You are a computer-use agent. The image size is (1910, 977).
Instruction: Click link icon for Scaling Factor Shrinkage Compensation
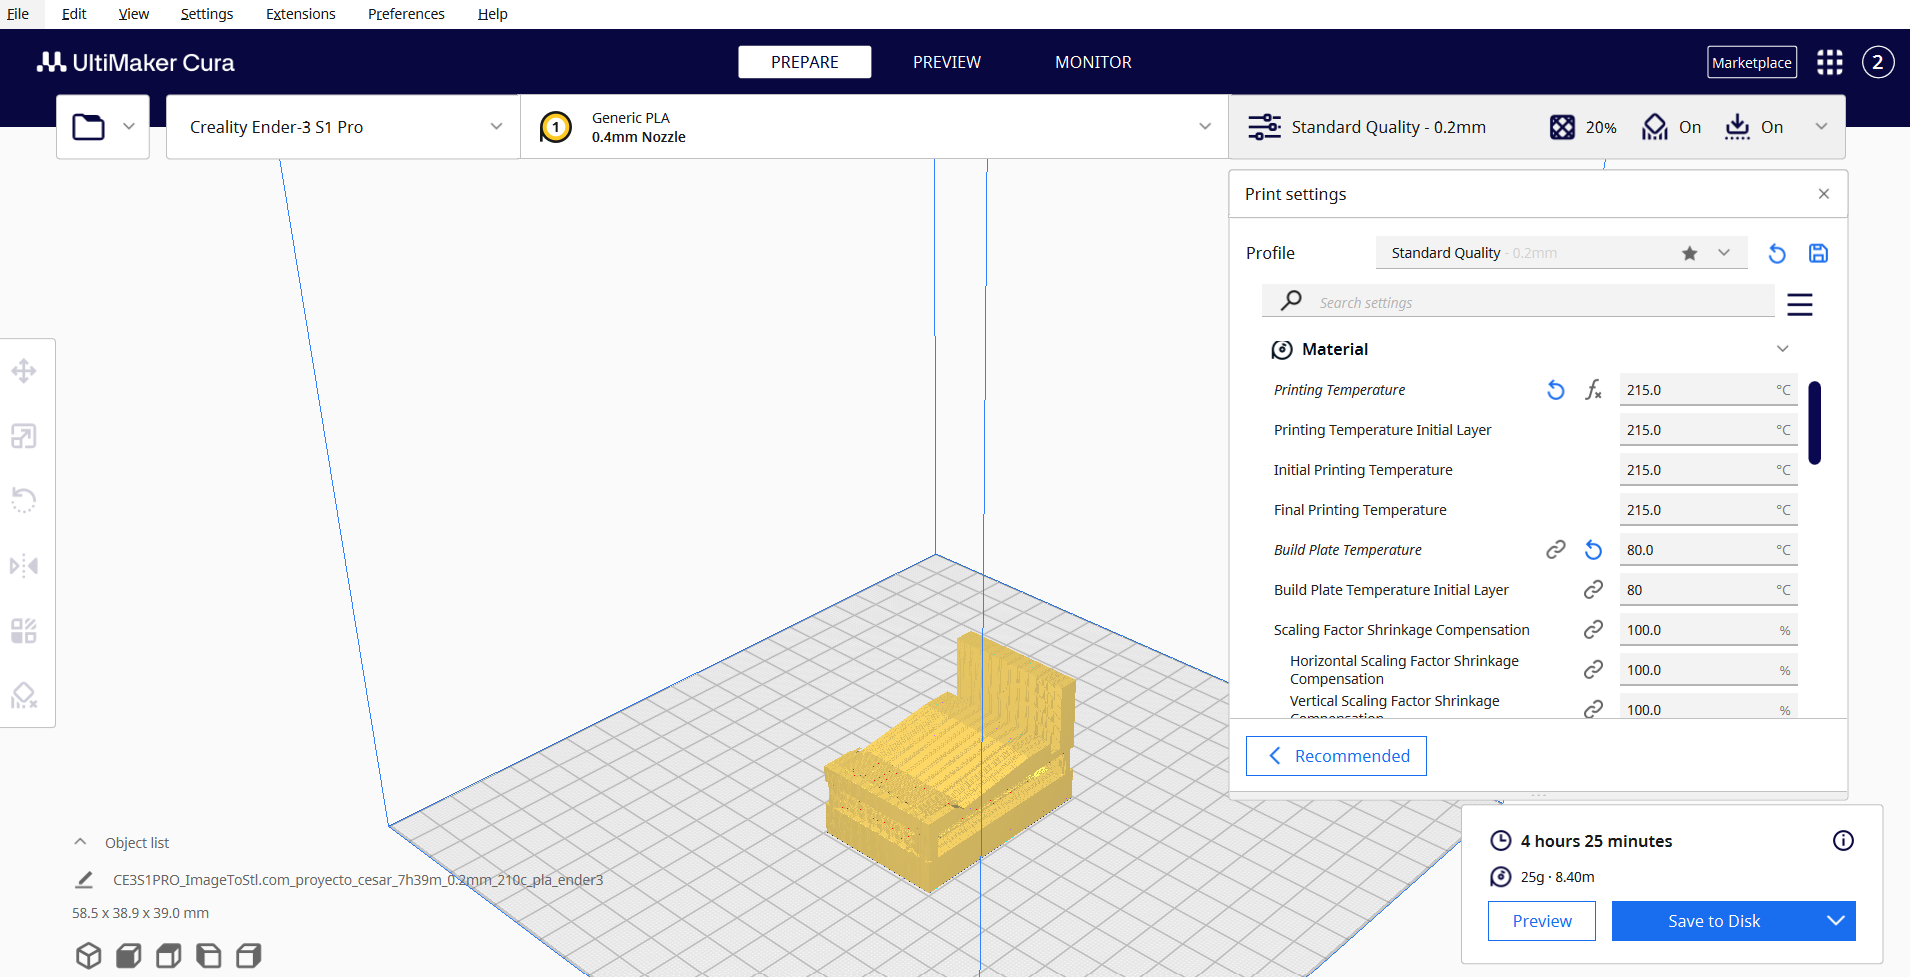(1594, 629)
